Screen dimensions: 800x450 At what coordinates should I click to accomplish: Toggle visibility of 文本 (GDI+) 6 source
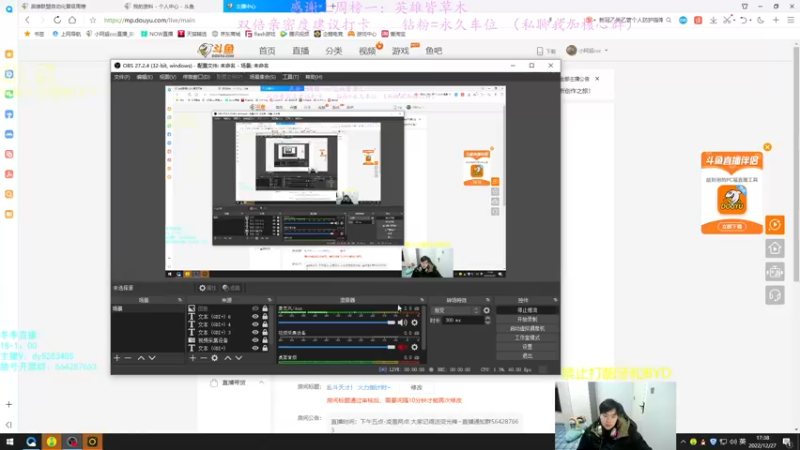pos(255,316)
